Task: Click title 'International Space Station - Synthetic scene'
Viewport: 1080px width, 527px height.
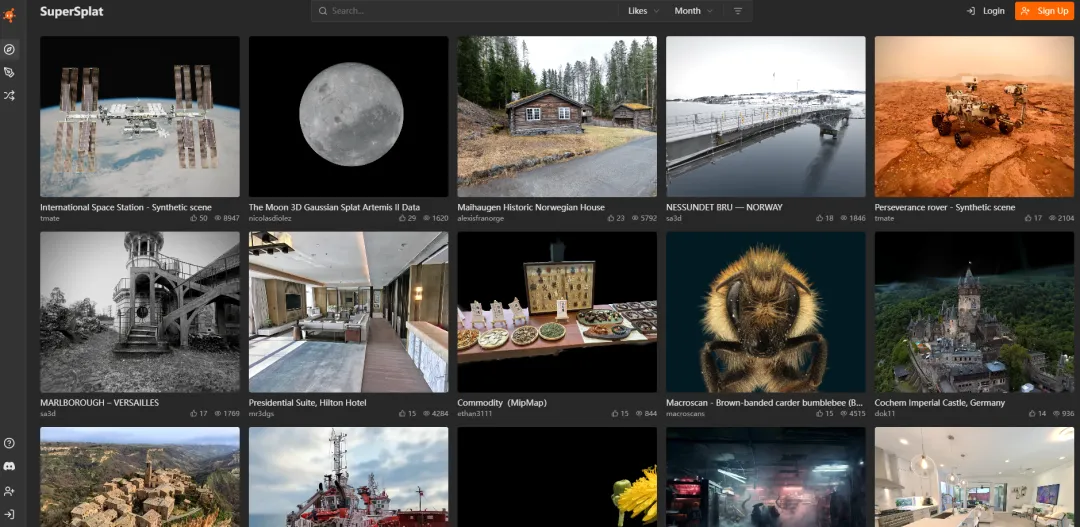Action: [x=126, y=207]
